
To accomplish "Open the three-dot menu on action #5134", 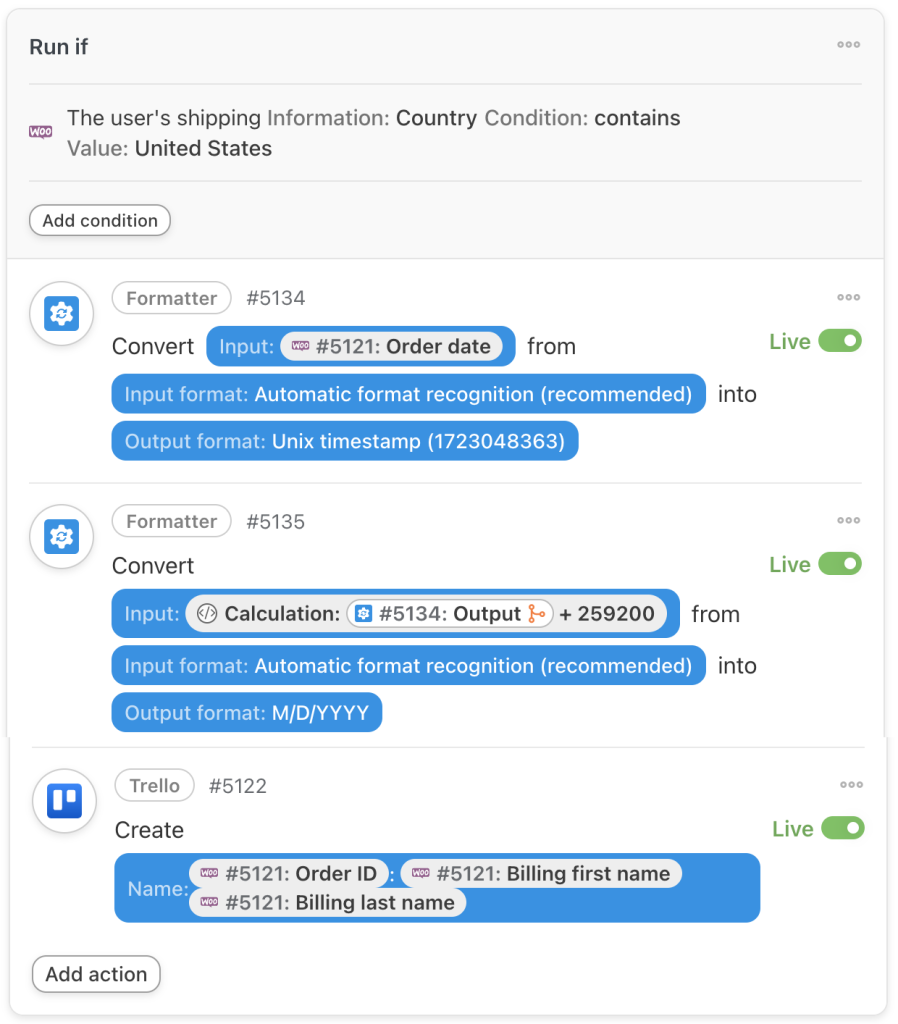I will [x=848, y=296].
